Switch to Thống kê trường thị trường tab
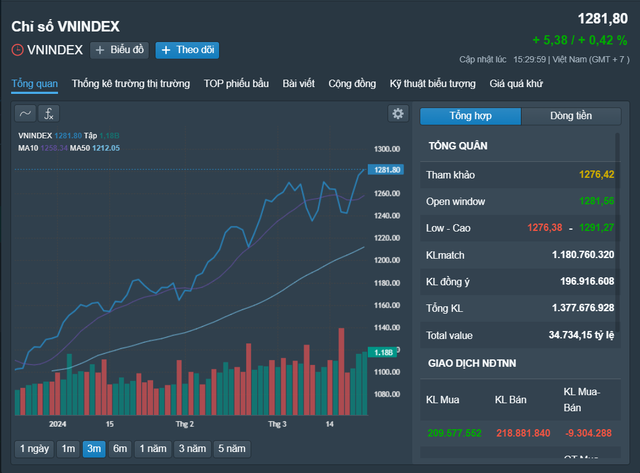 tap(130, 84)
